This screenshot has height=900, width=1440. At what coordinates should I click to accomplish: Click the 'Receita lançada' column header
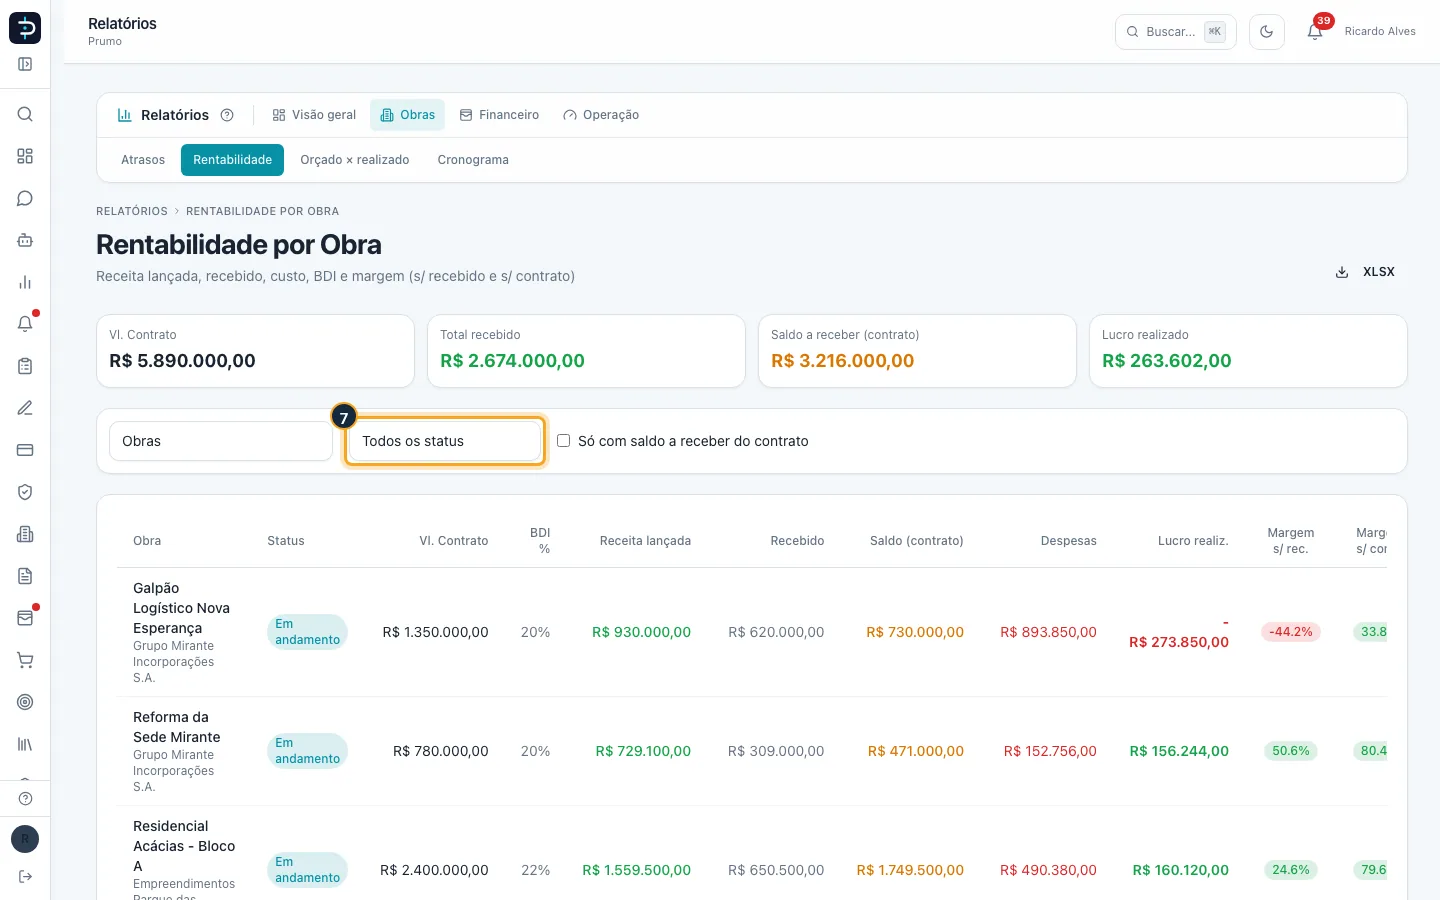[x=645, y=541]
